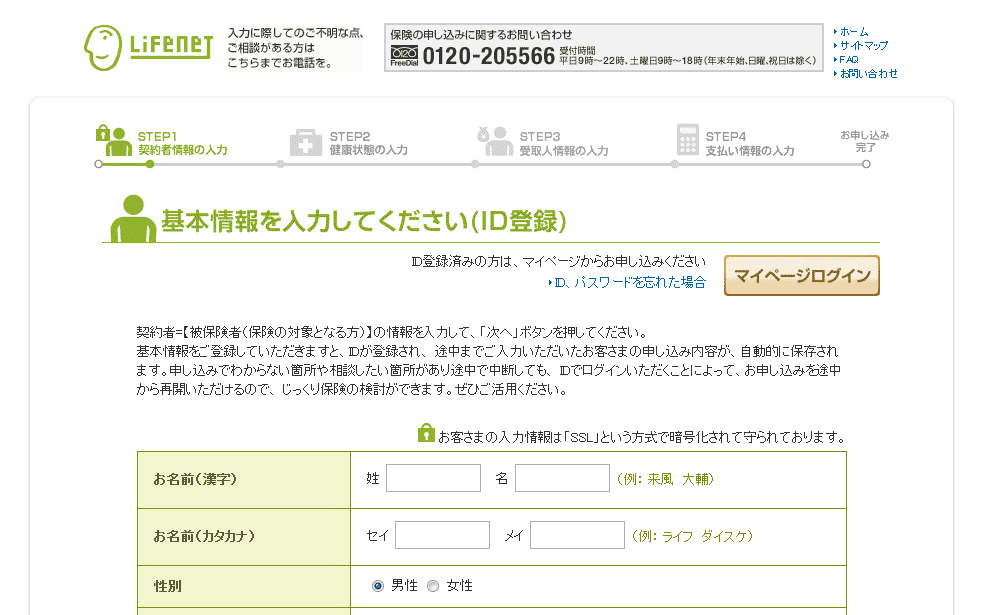Click the お名前(漢字) row label
Image resolution: width=997 pixels, height=615 pixels.
(195, 479)
